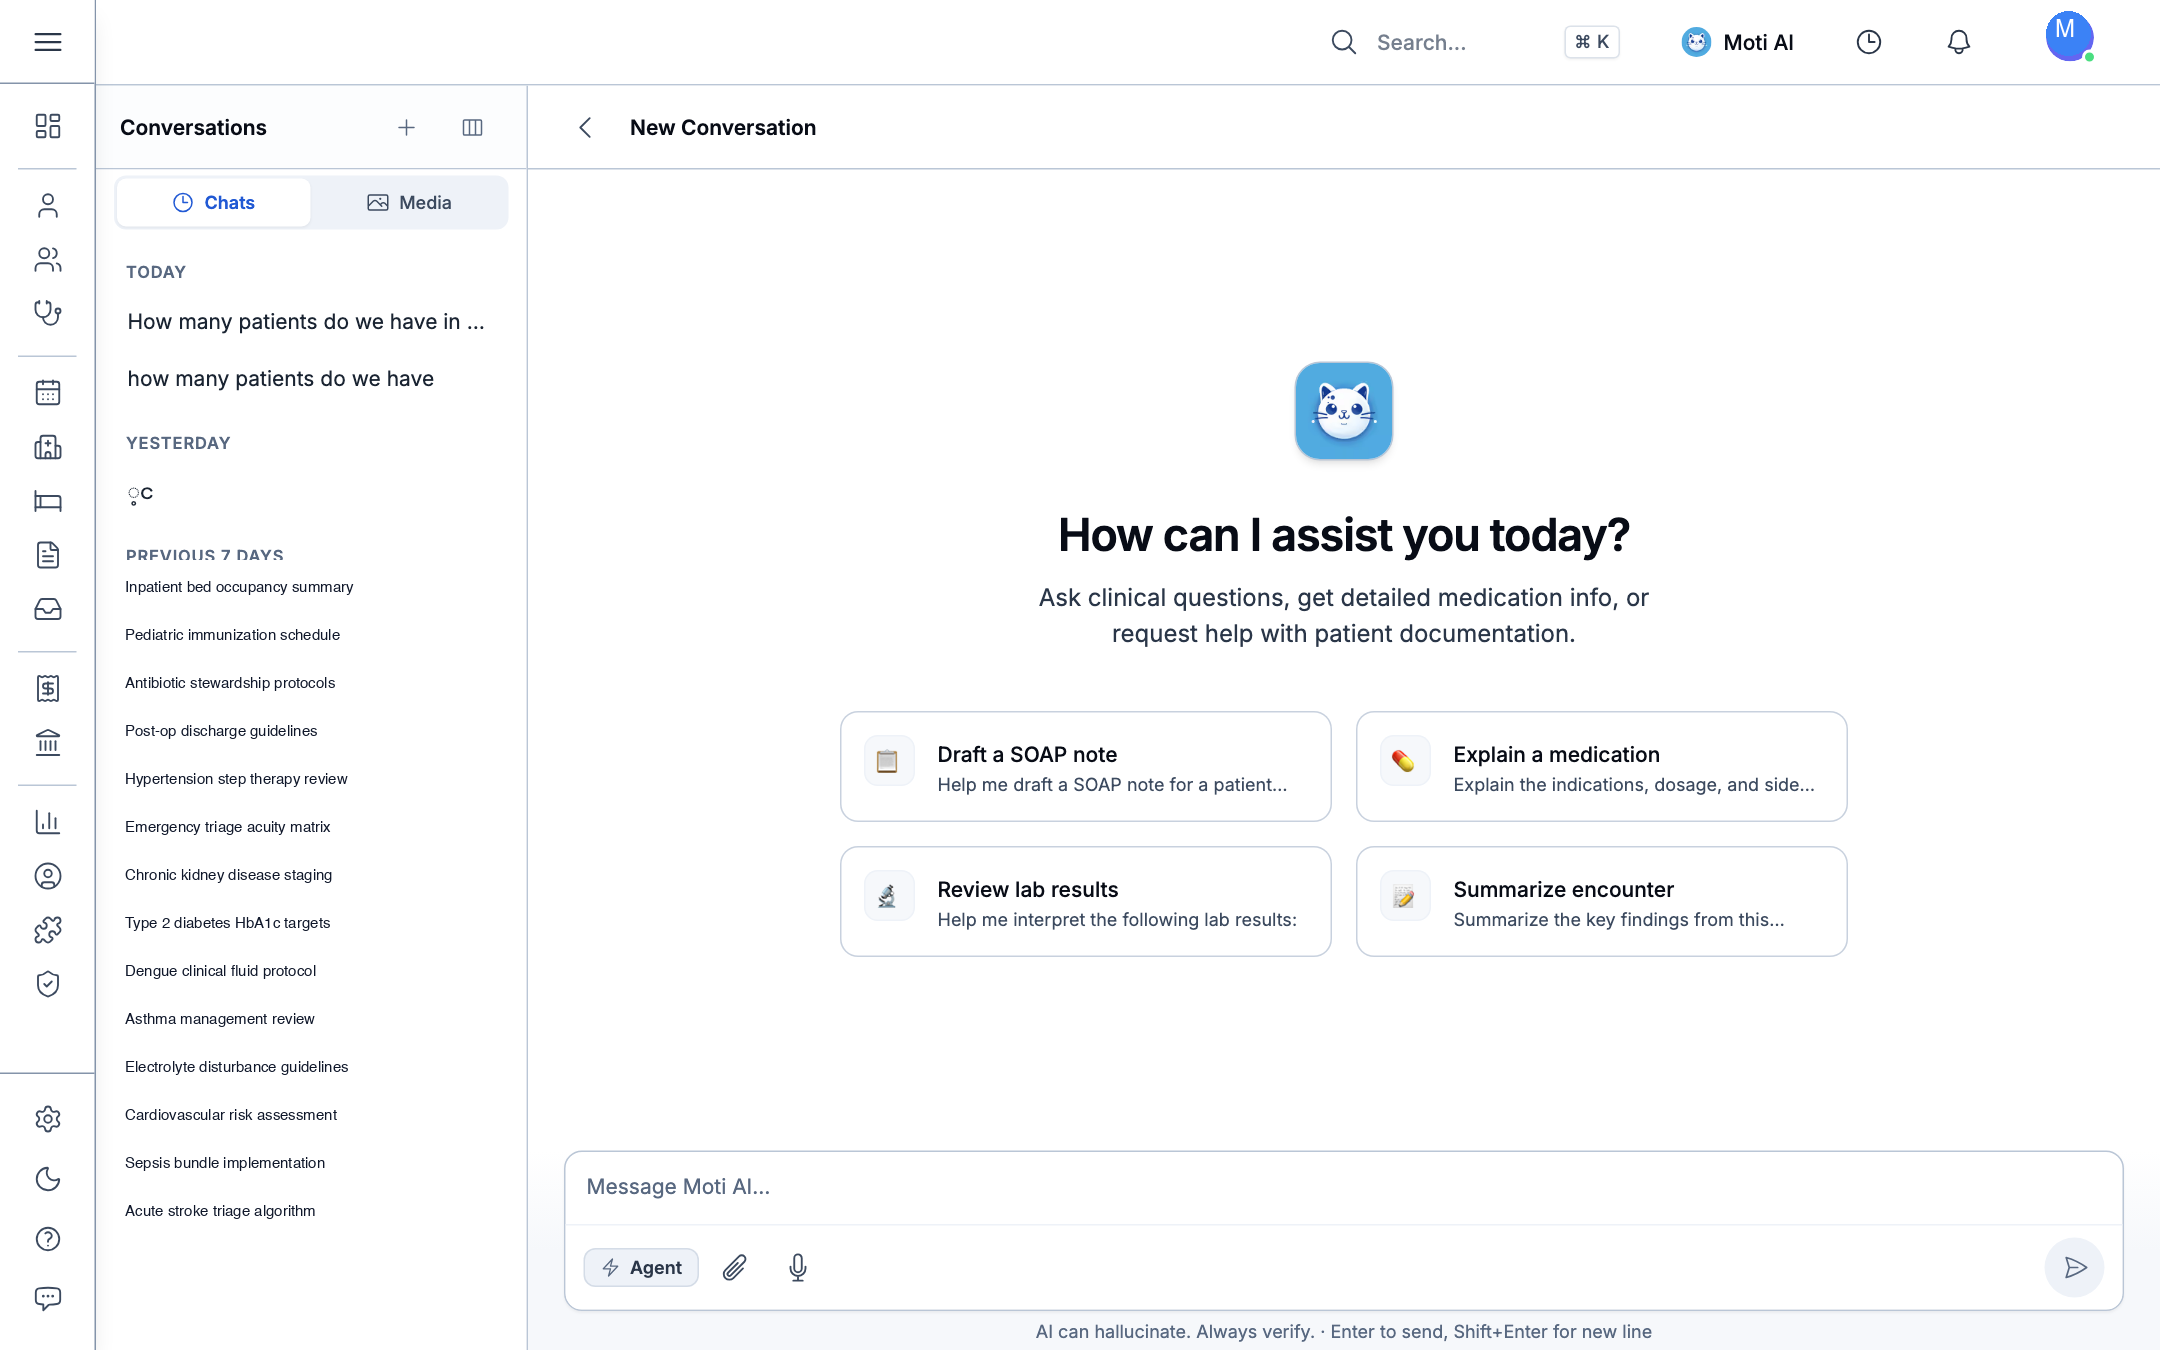
Task: Start voice input with microphone icon
Action: pos(797,1268)
